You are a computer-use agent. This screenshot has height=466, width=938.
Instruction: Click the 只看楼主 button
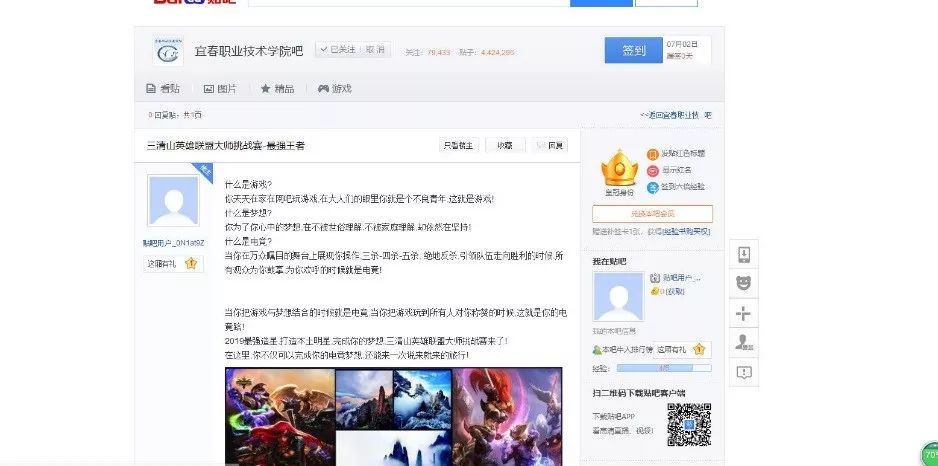coord(458,145)
